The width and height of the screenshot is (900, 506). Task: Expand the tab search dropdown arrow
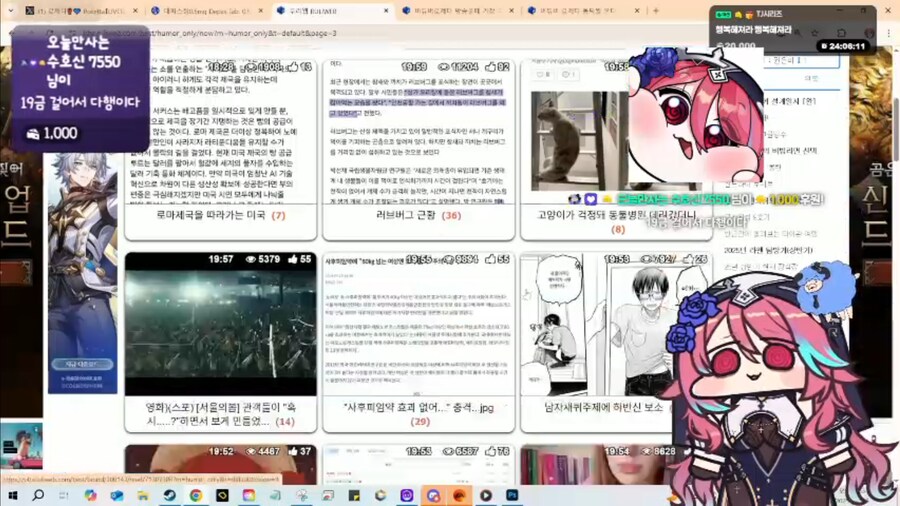click(11, 10)
